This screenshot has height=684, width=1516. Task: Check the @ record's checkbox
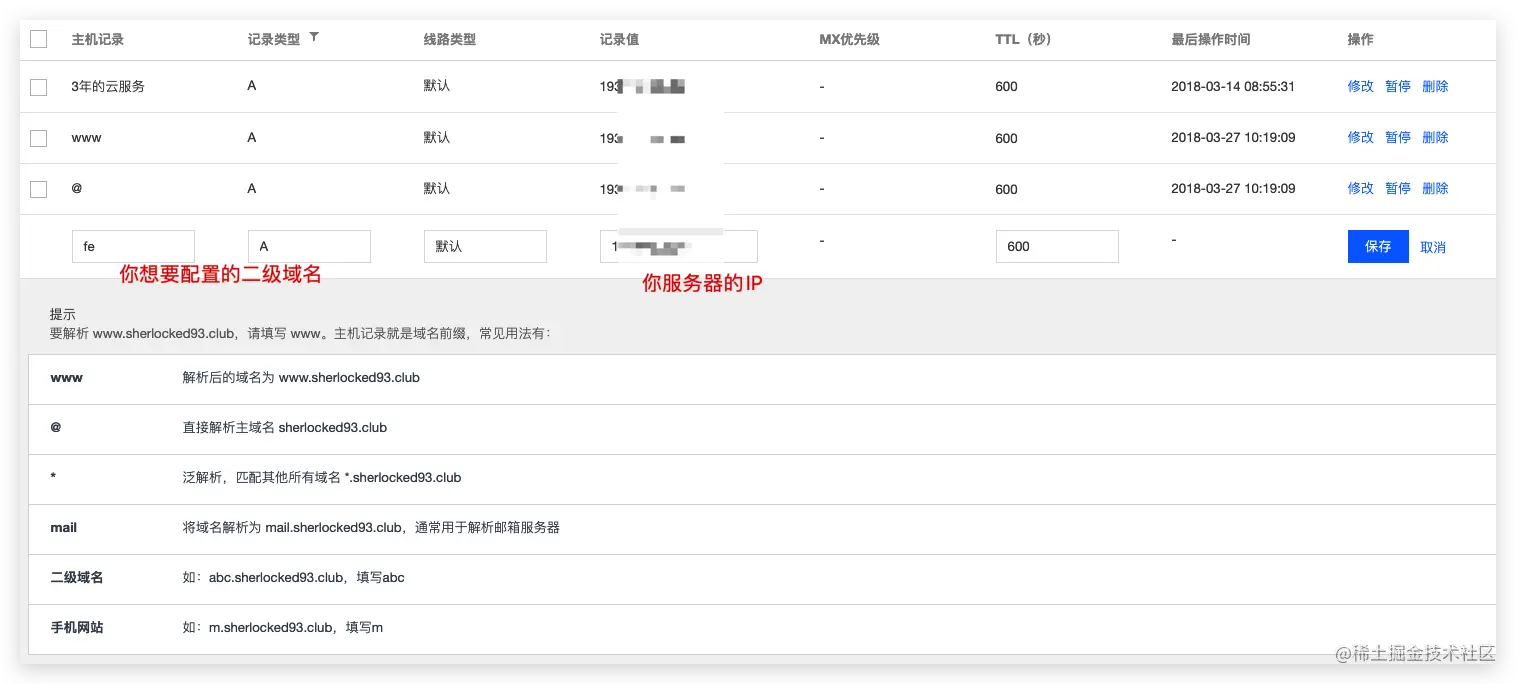click(39, 189)
